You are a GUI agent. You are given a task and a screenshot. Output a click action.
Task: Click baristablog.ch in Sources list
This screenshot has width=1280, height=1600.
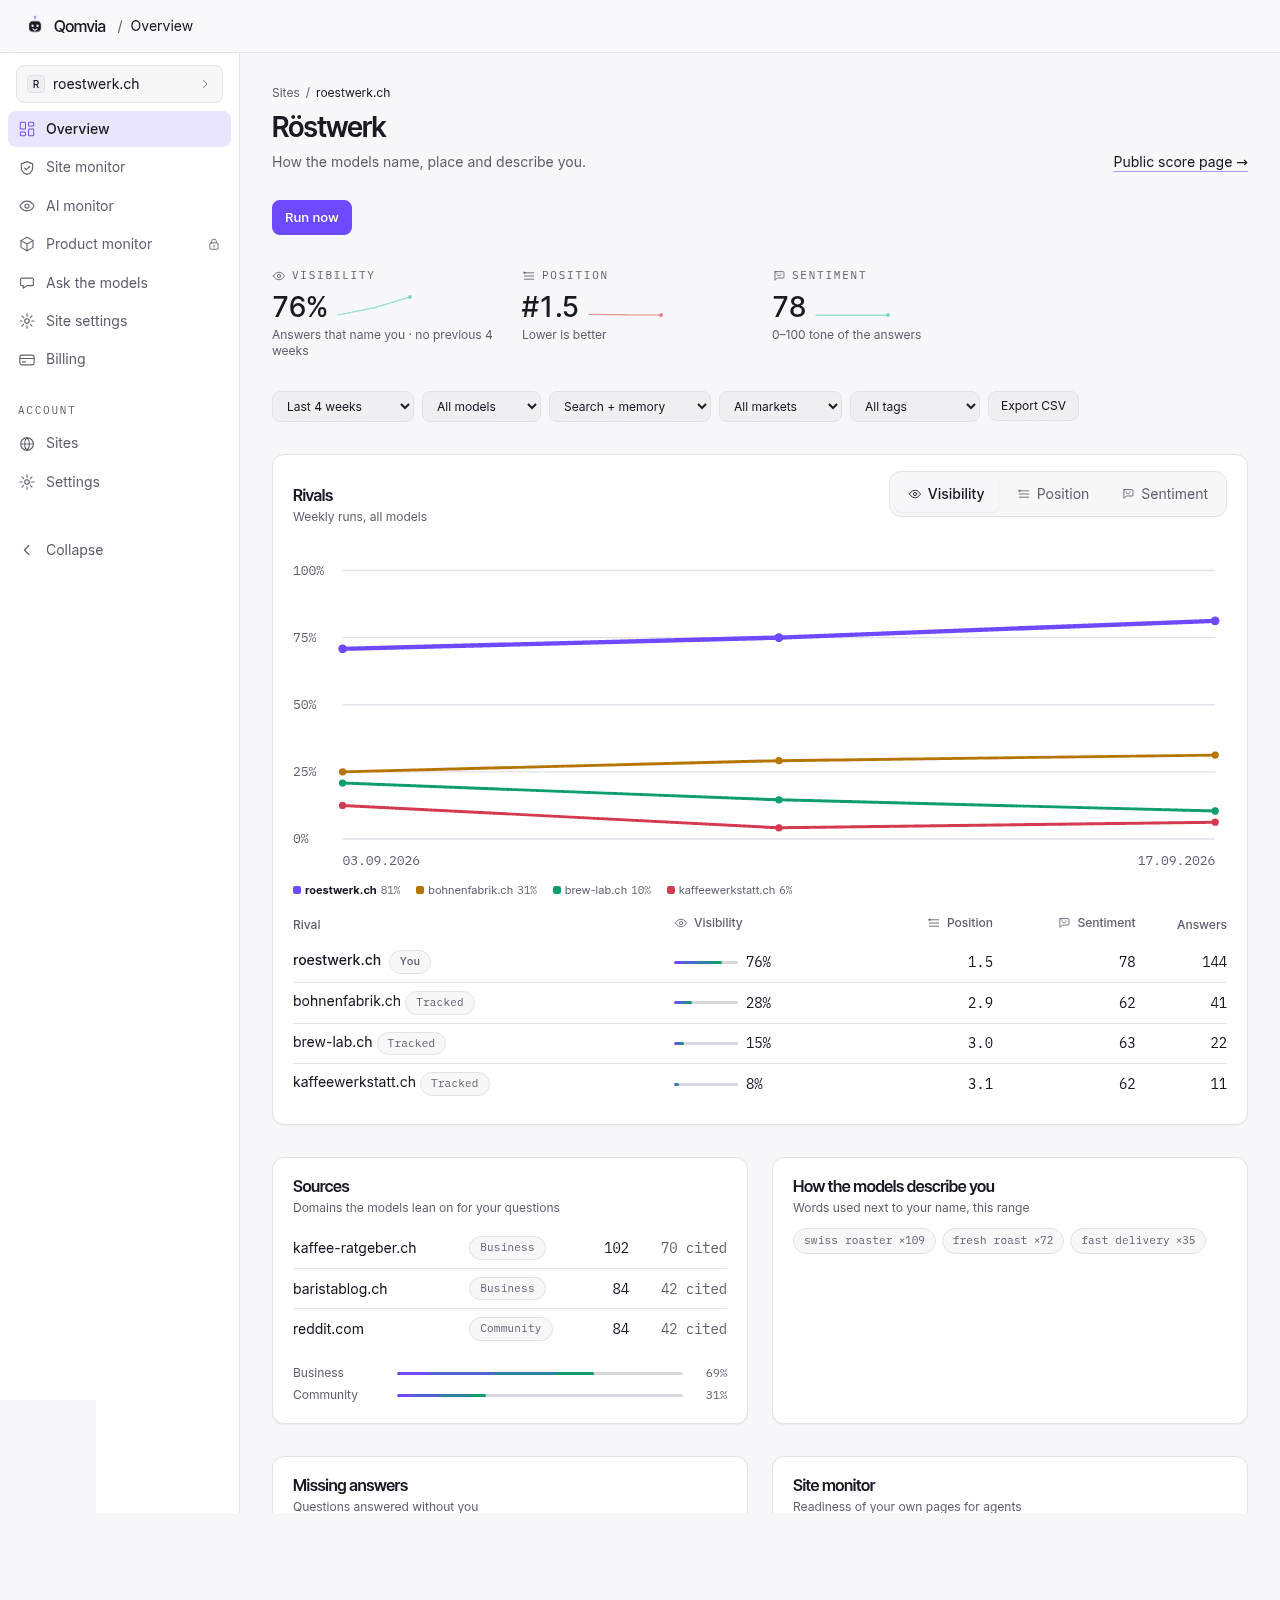[x=340, y=1289]
